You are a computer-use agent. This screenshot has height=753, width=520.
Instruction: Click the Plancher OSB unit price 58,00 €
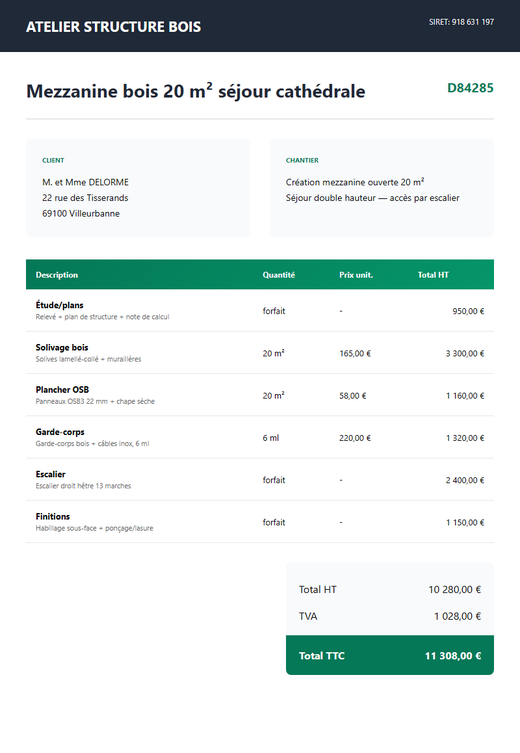(353, 396)
